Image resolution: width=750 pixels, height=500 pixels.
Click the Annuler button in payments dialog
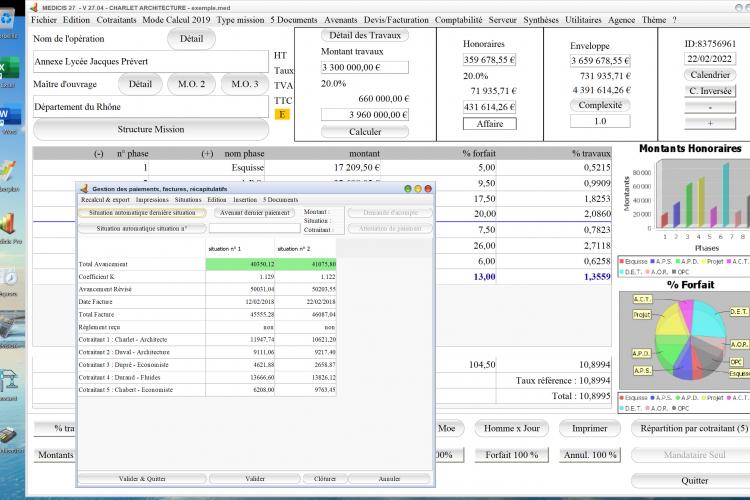point(389,478)
